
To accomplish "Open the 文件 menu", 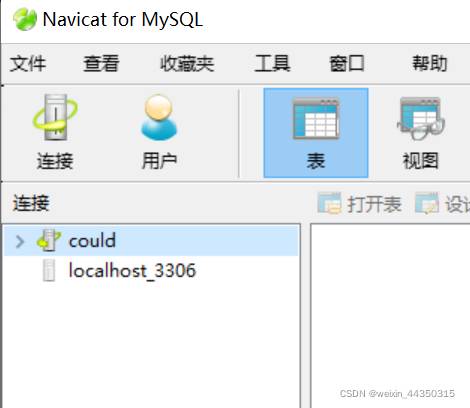I will point(28,63).
